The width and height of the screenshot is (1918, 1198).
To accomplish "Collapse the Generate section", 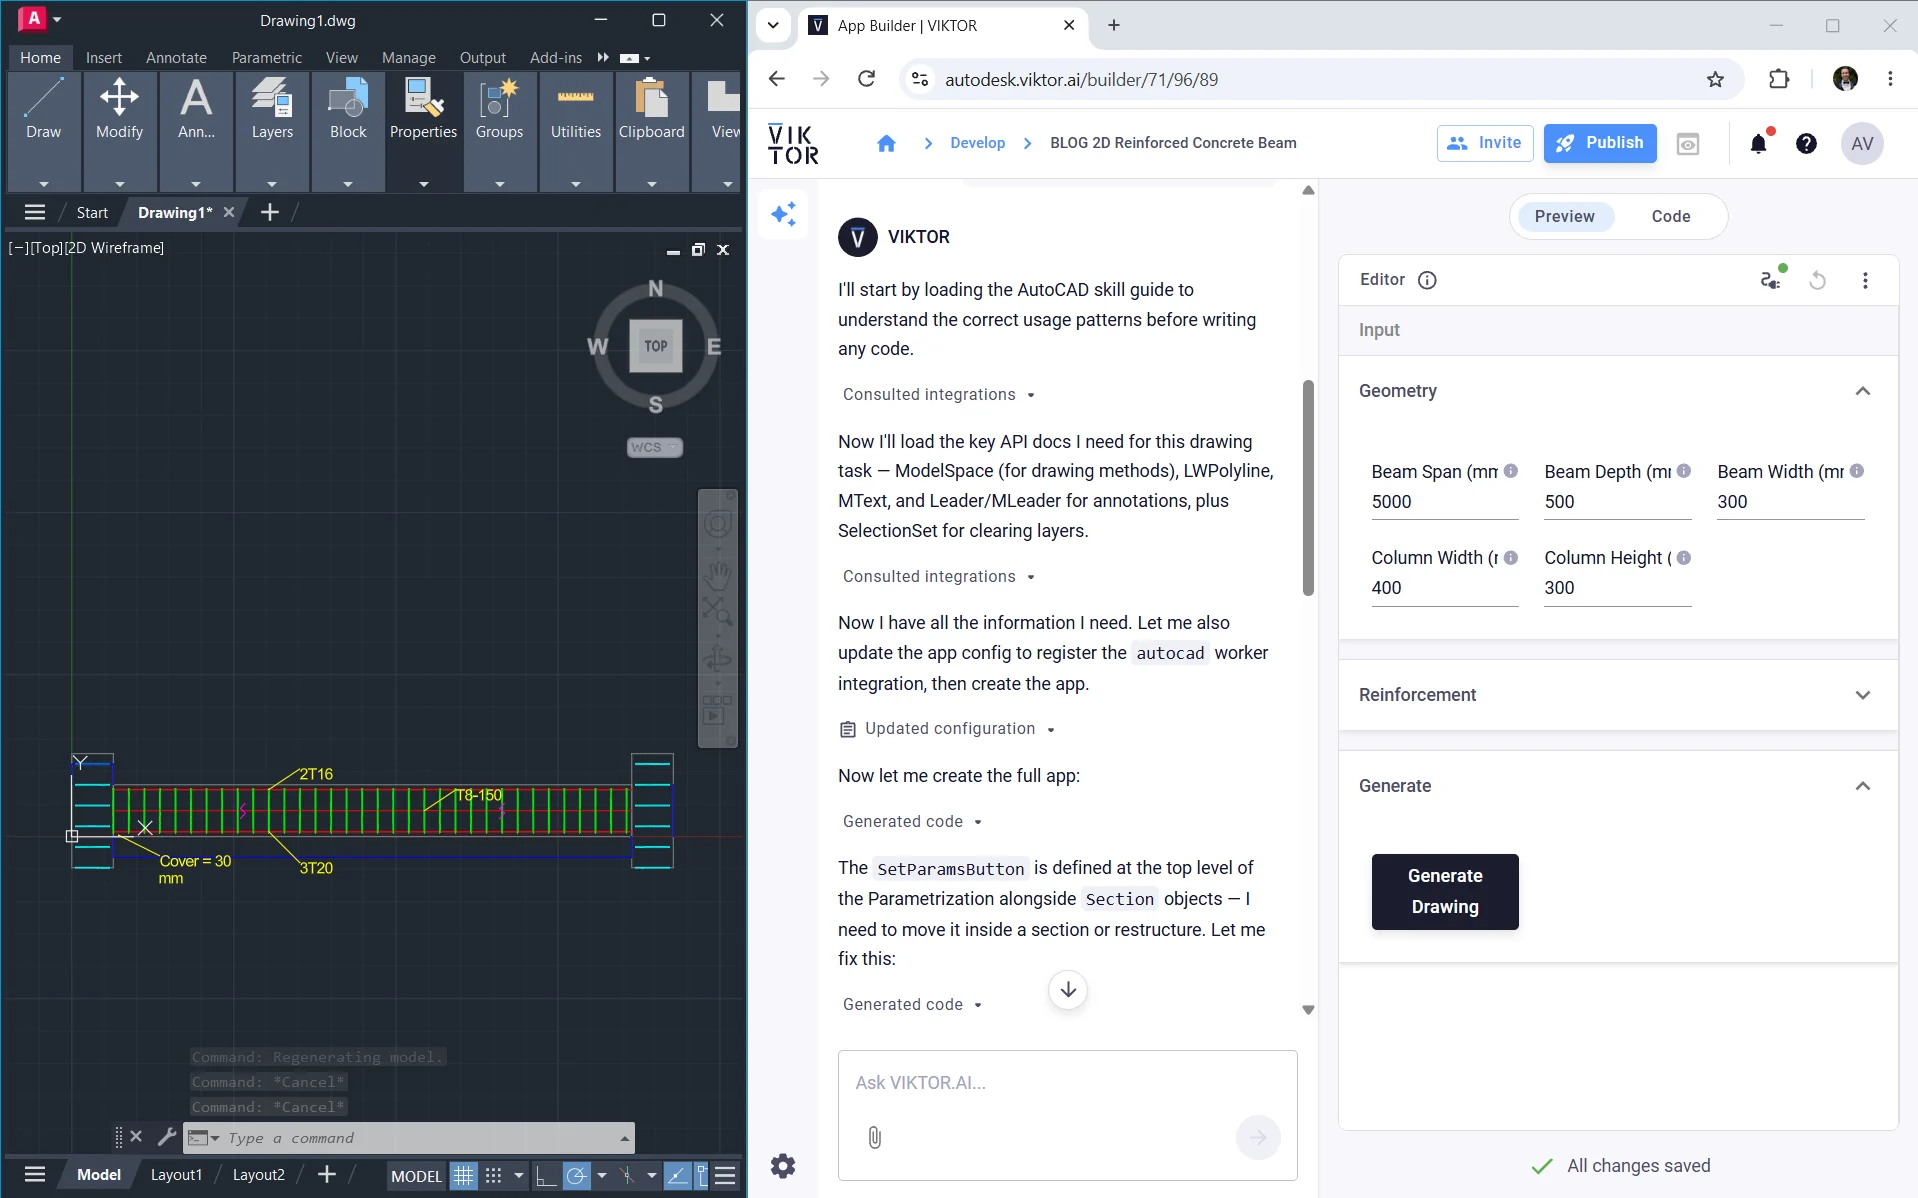I will pos(1862,786).
